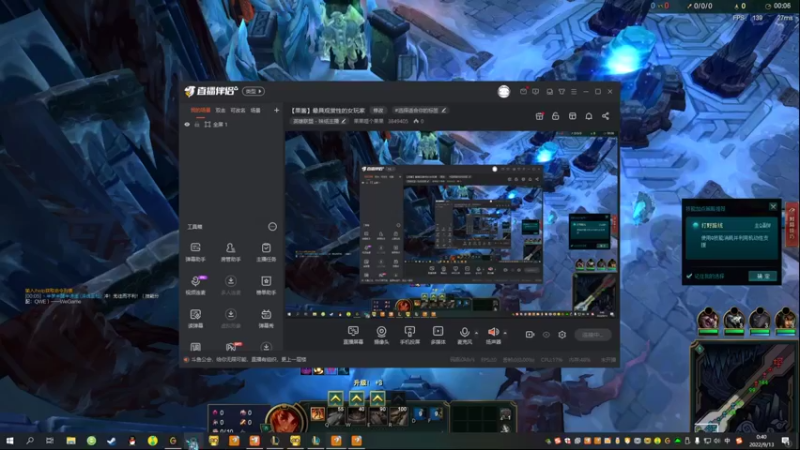The image size is (800, 450).
Task: Add 多媒体 media source
Action: pyautogui.click(x=438, y=335)
